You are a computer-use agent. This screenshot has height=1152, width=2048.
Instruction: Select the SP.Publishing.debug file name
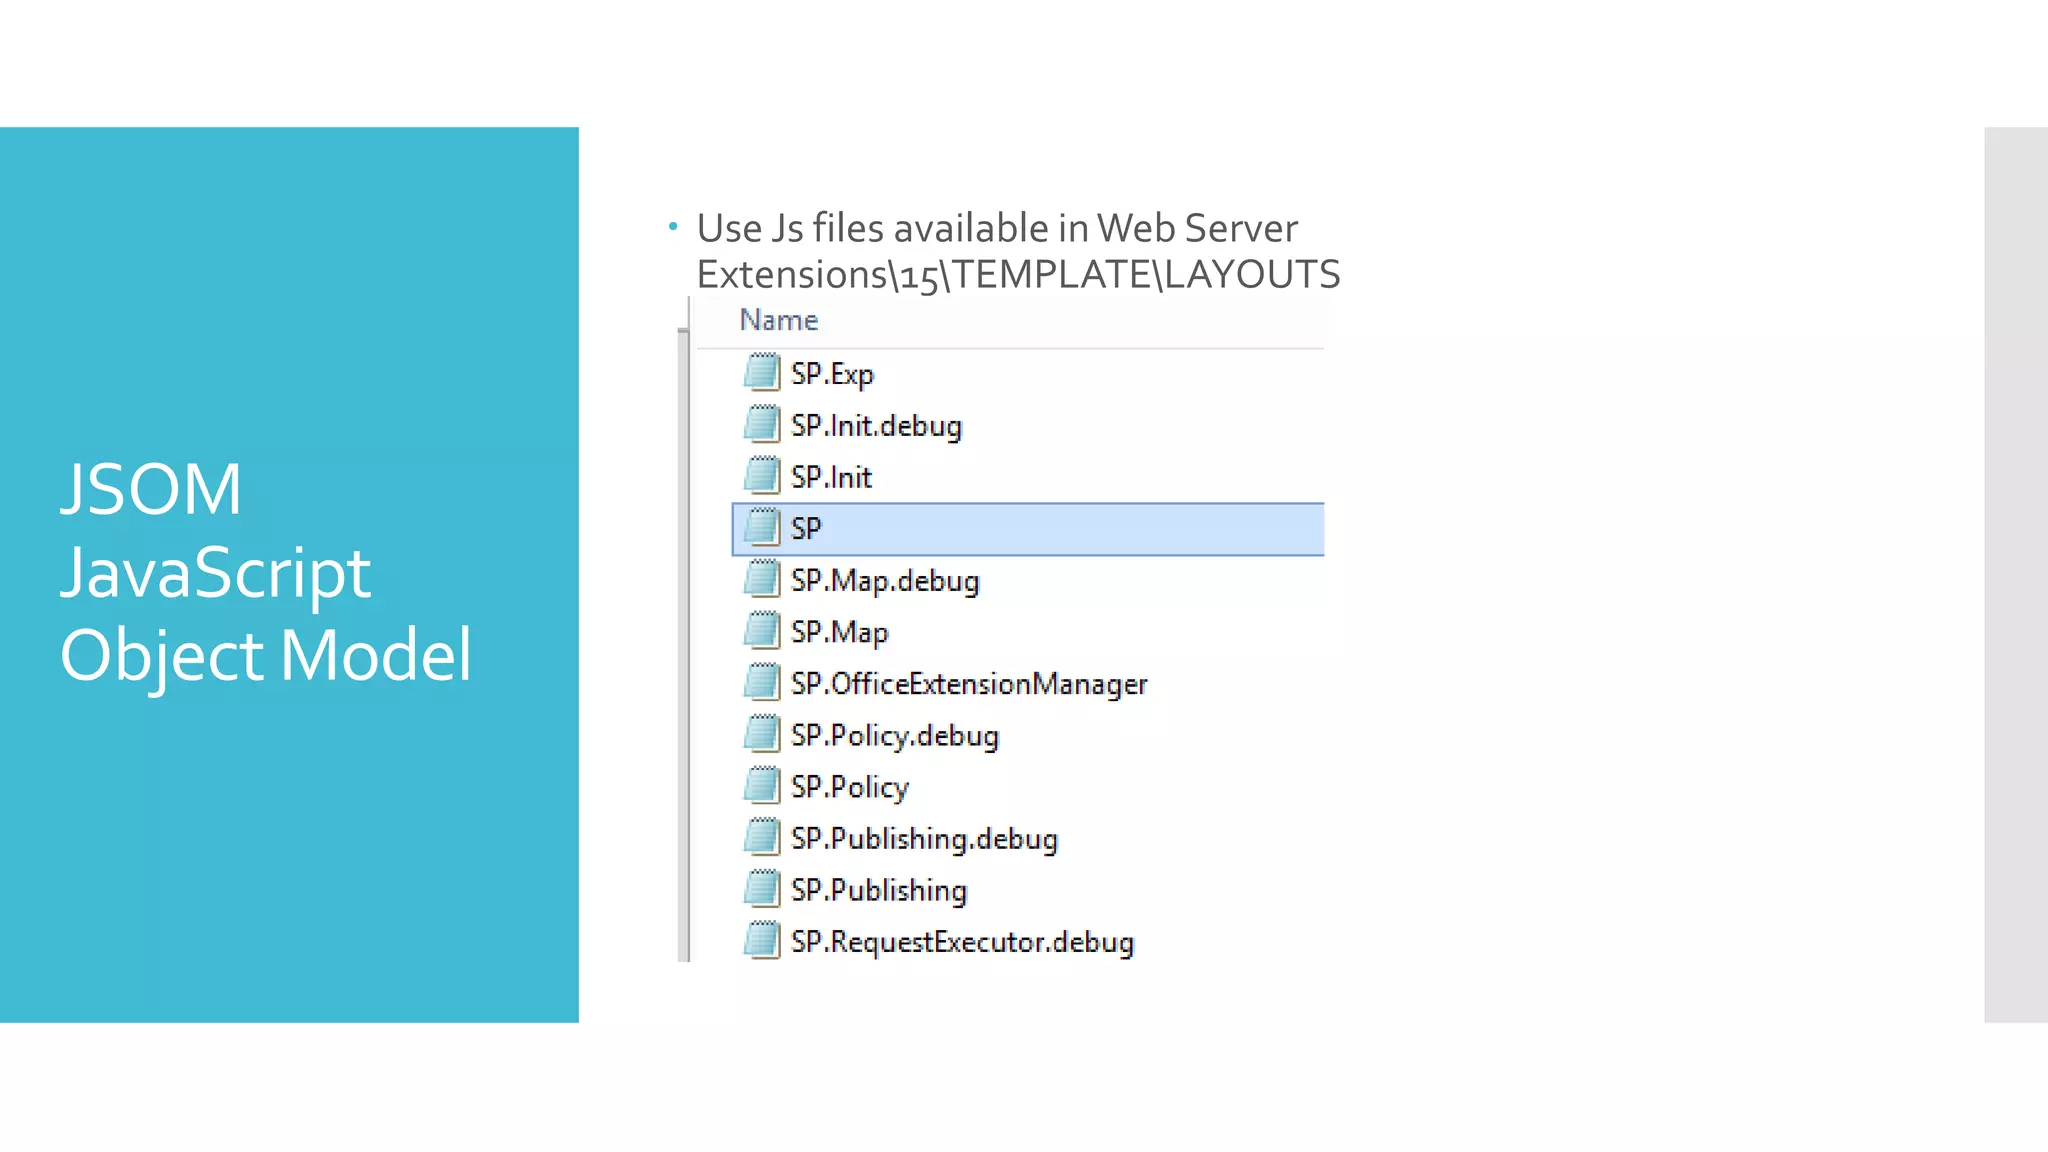coord(924,839)
